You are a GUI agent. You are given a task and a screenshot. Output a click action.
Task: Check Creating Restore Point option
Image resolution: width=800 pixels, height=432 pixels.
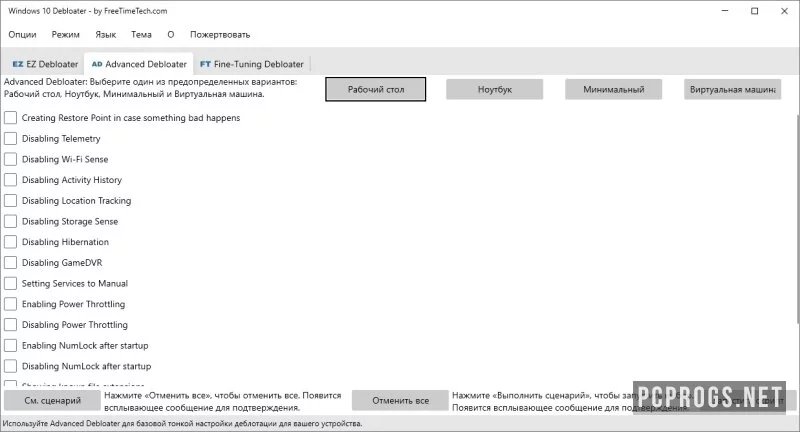point(11,118)
